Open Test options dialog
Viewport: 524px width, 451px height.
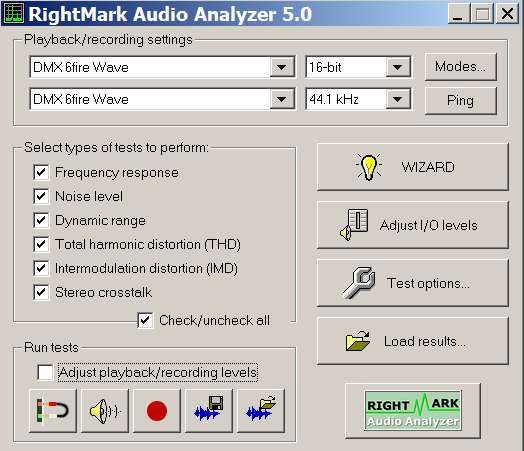(413, 283)
